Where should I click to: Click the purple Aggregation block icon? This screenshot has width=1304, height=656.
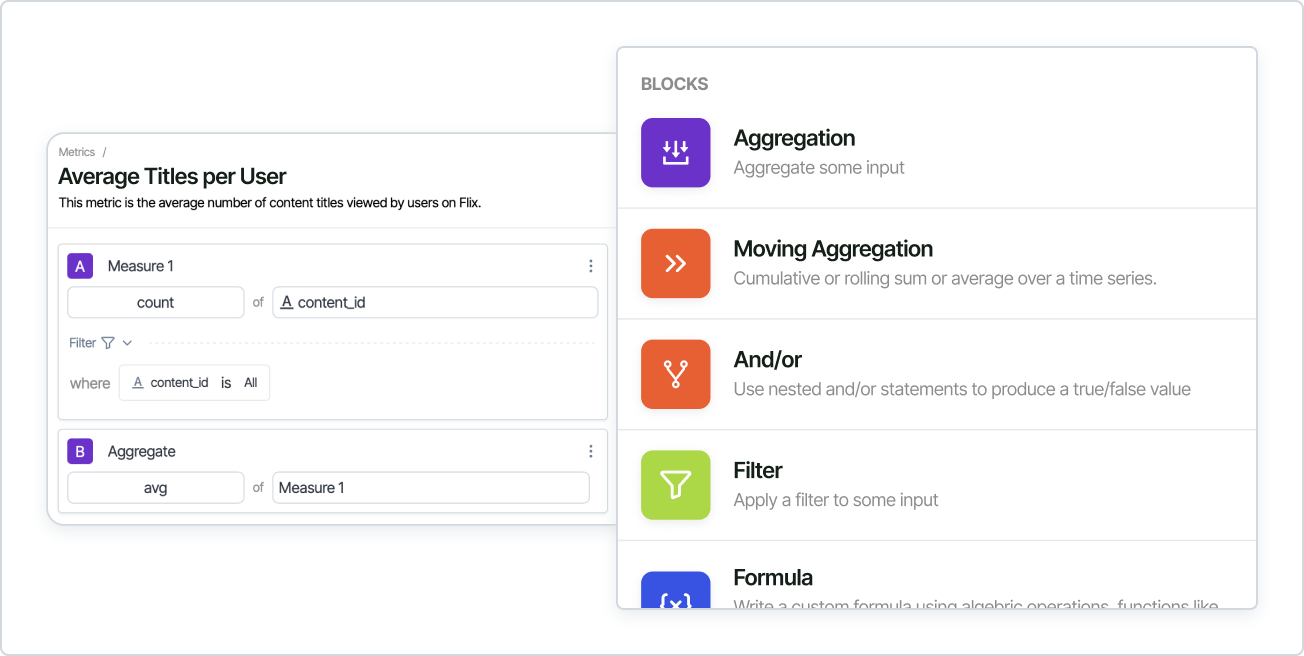675,153
